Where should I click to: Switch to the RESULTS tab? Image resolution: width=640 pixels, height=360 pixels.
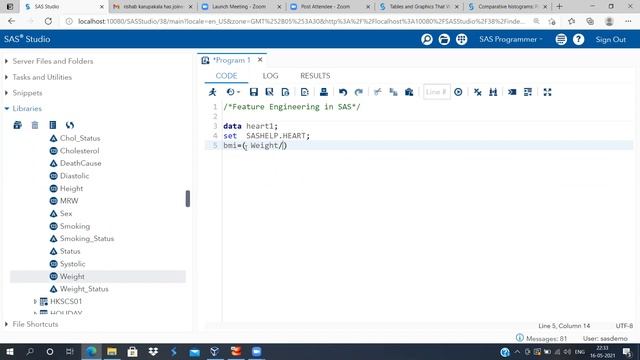tap(315, 76)
